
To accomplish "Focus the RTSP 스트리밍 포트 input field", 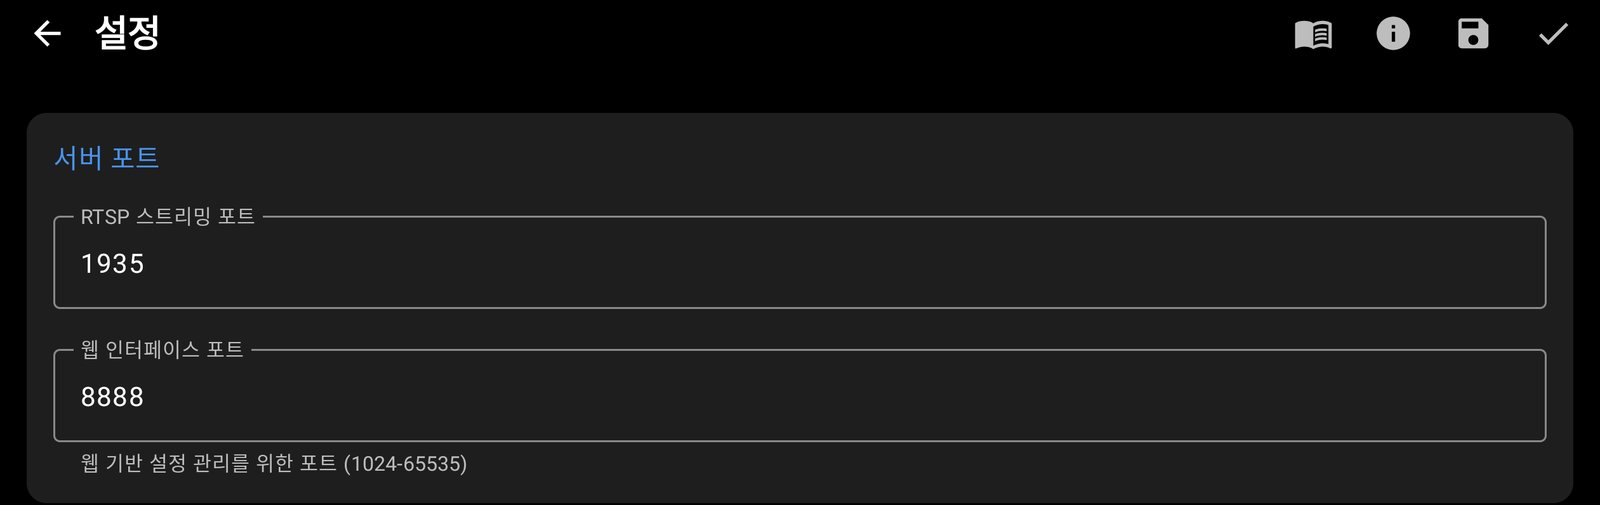I will pos(800,262).
